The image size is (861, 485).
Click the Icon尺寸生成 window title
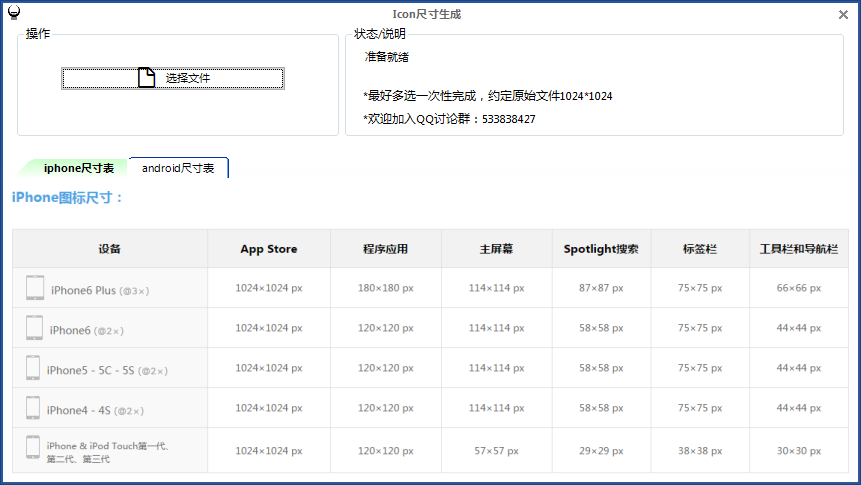[x=427, y=14]
